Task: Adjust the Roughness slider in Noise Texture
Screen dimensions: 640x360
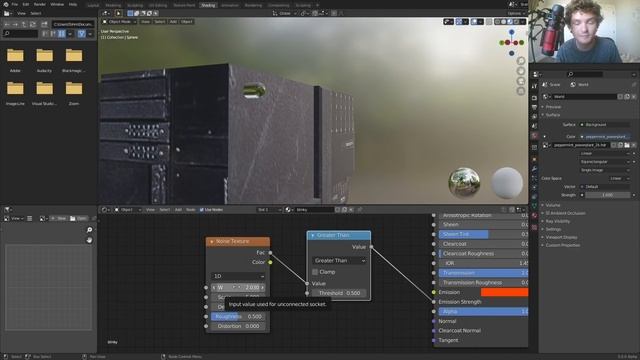Action: click(x=238, y=317)
